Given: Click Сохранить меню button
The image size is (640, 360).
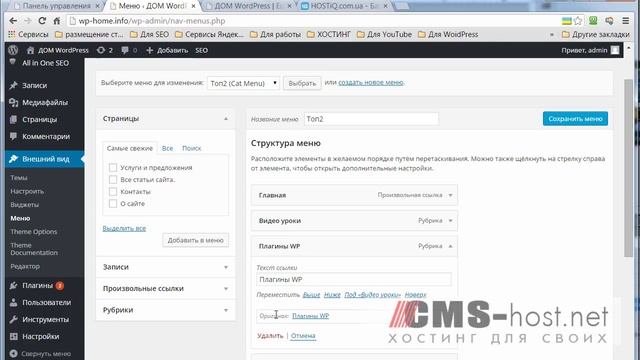Looking at the screenshot, I should click(575, 119).
